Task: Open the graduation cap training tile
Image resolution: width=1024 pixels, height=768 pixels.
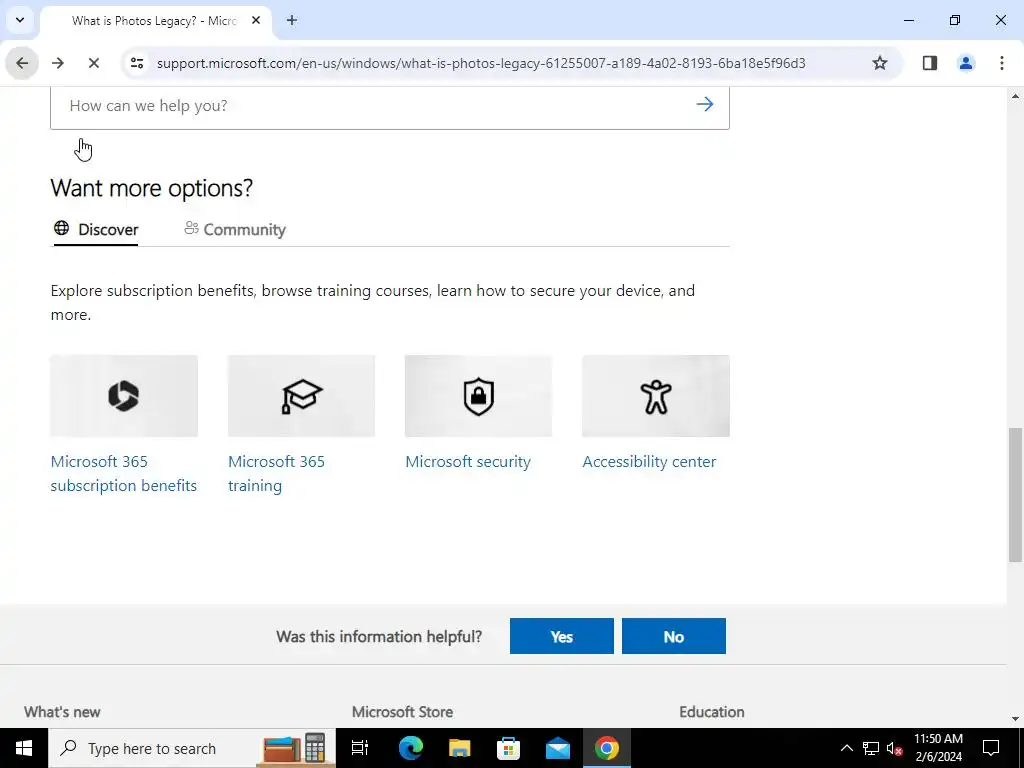Action: click(301, 396)
